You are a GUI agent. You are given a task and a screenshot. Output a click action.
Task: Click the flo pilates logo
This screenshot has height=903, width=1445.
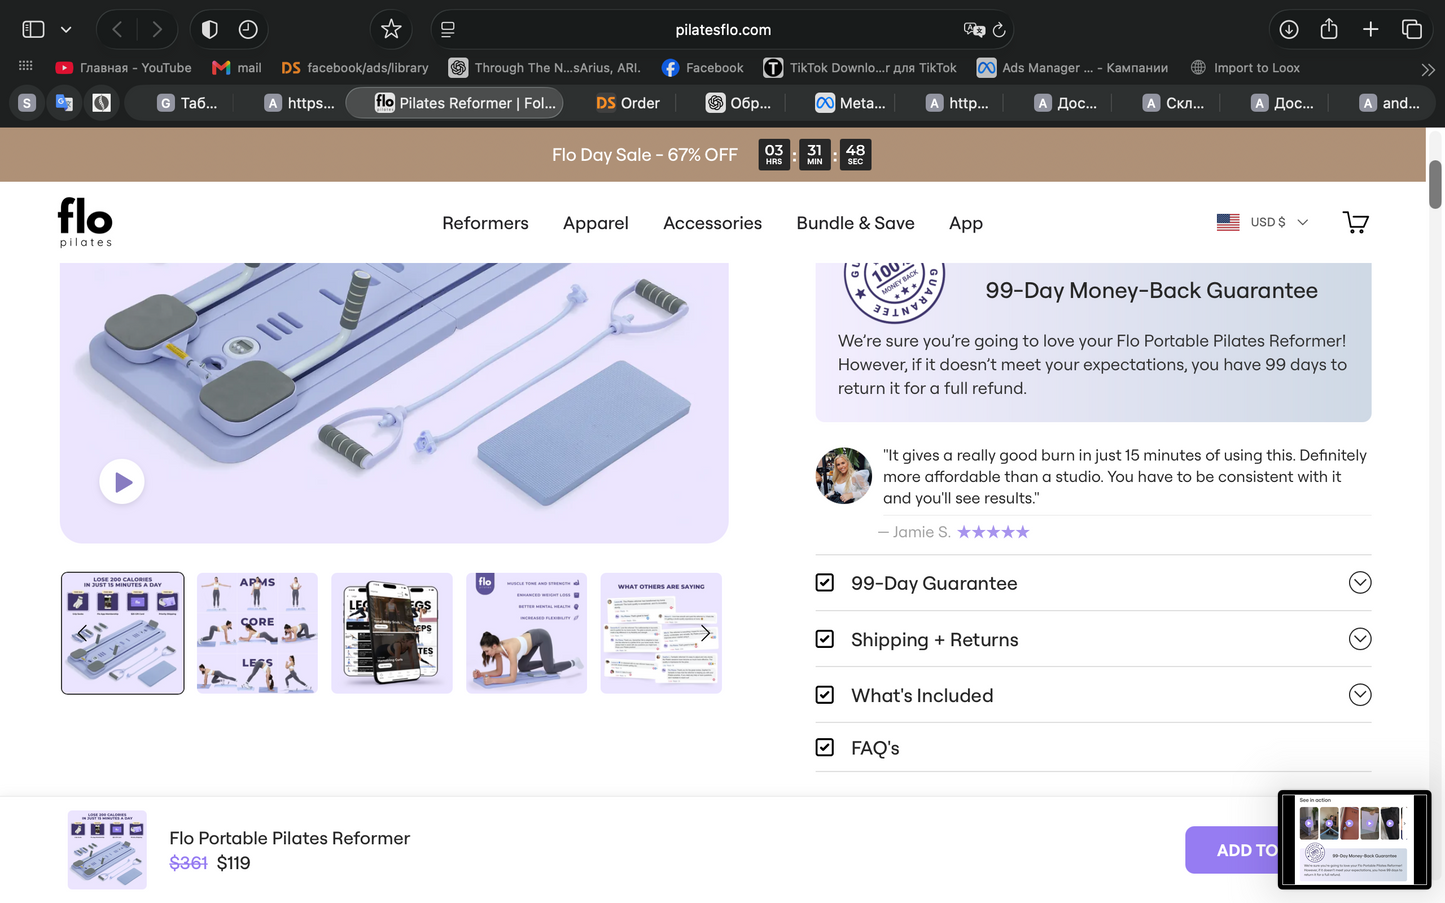(x=85, y=221)
